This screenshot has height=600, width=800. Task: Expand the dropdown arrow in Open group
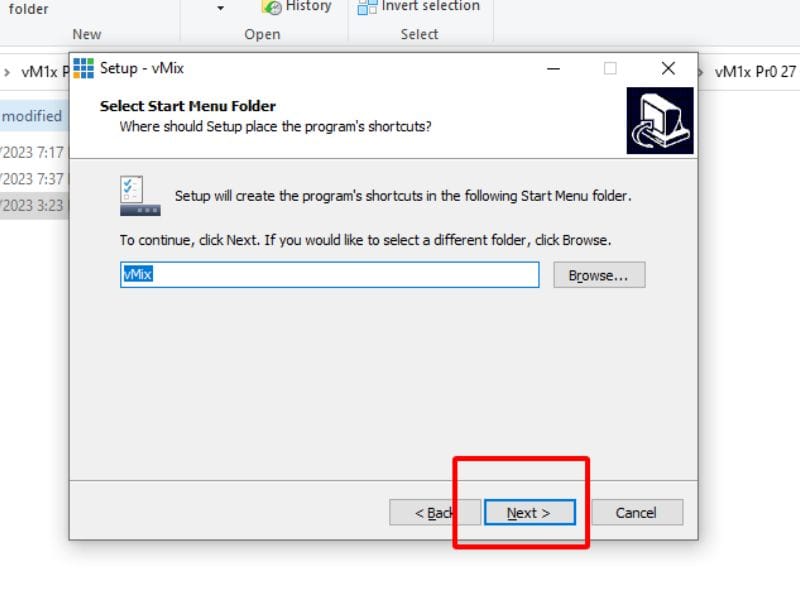220,8
